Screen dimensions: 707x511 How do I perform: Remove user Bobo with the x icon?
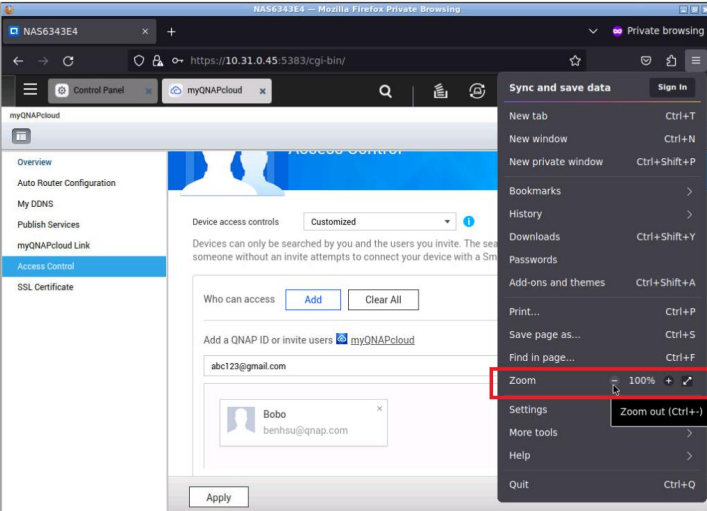(x=379, y=408)
